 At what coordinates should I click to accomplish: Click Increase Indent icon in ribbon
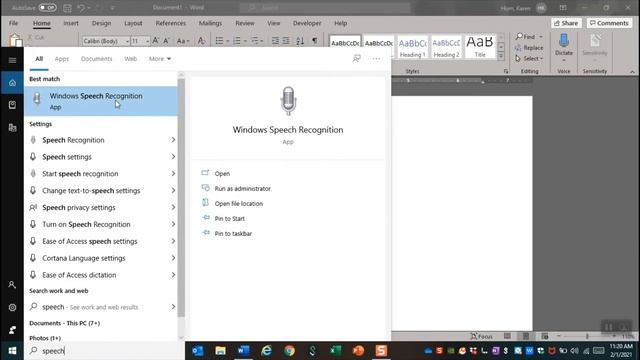point(286,40)
